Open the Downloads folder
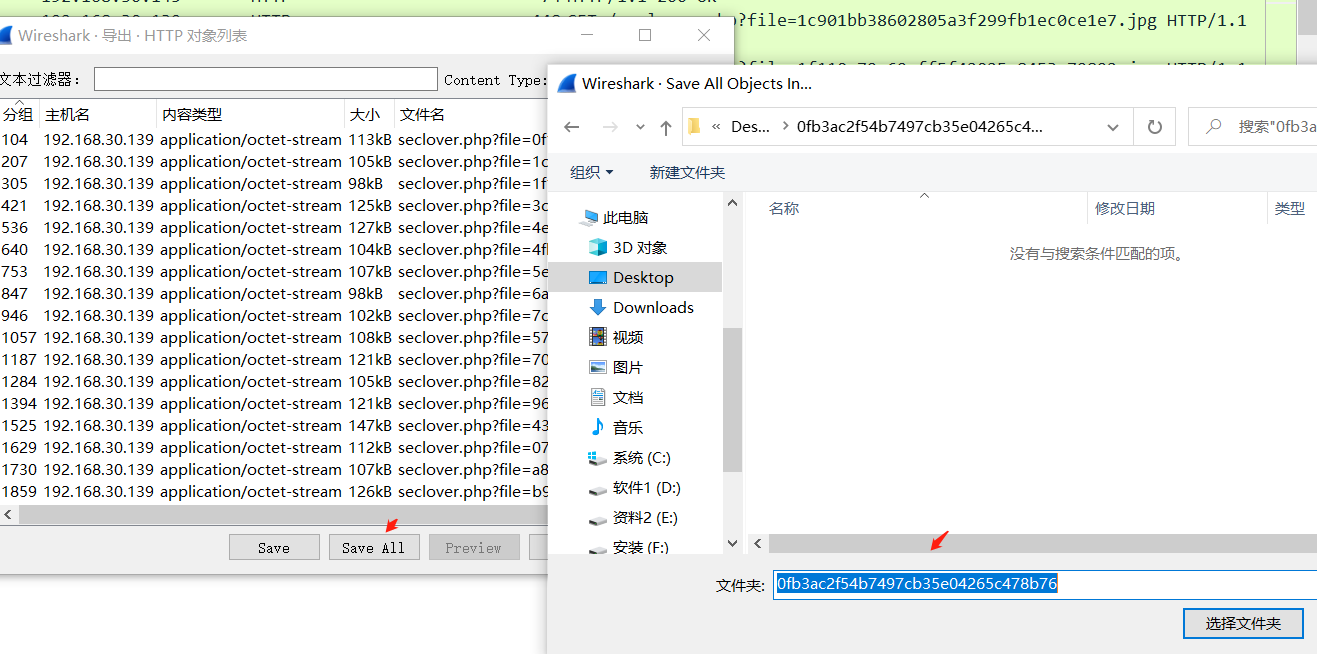1317x654 pixels. (653, 307)
